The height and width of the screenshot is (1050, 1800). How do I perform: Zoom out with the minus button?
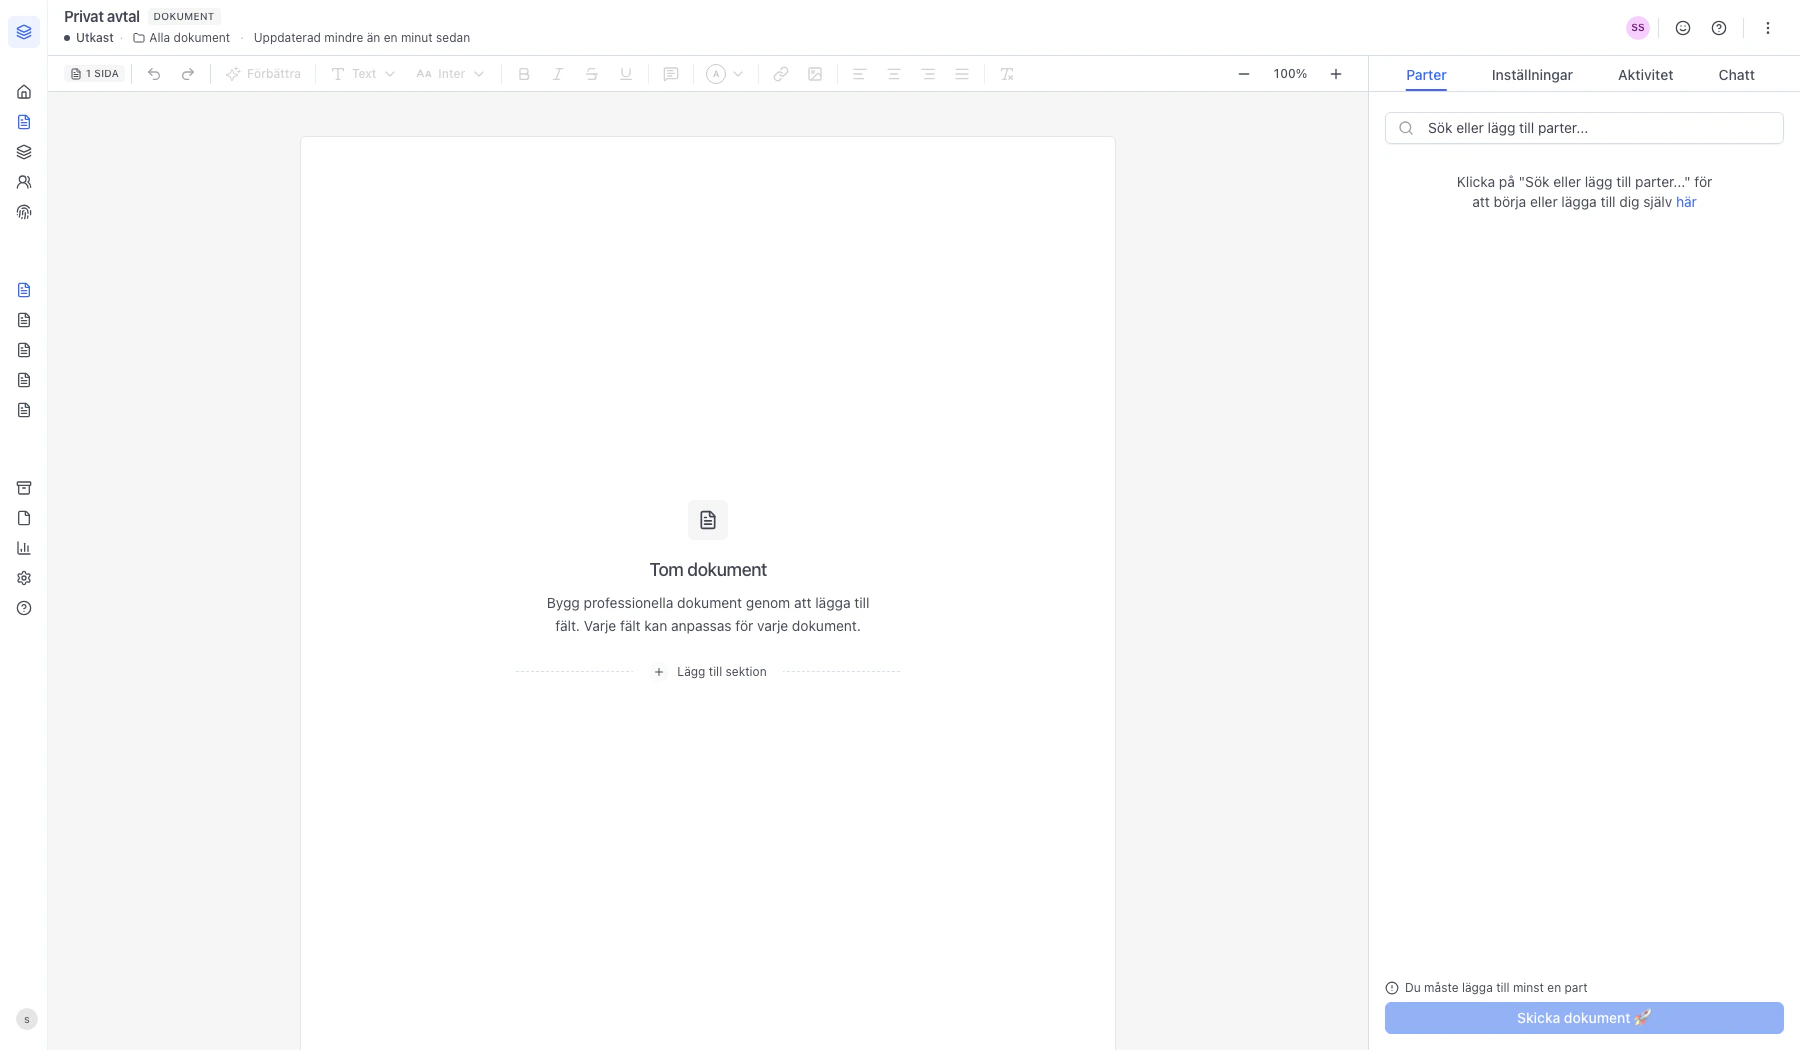click(1244, 74)
